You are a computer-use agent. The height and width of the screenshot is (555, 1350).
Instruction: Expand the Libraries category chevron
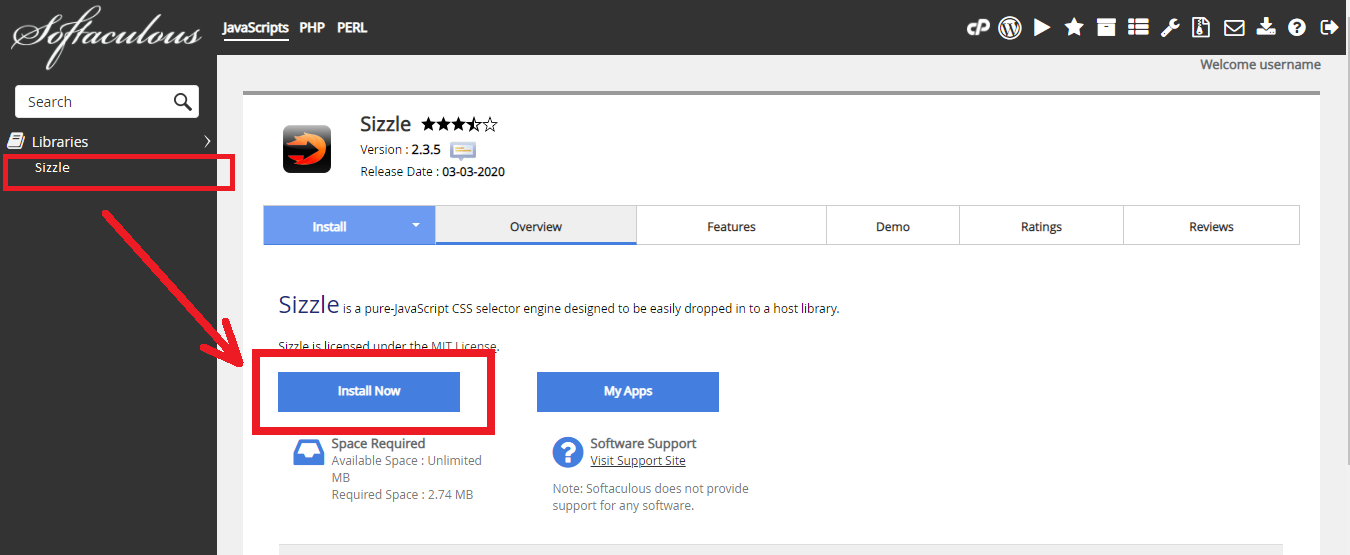(207, 141)
